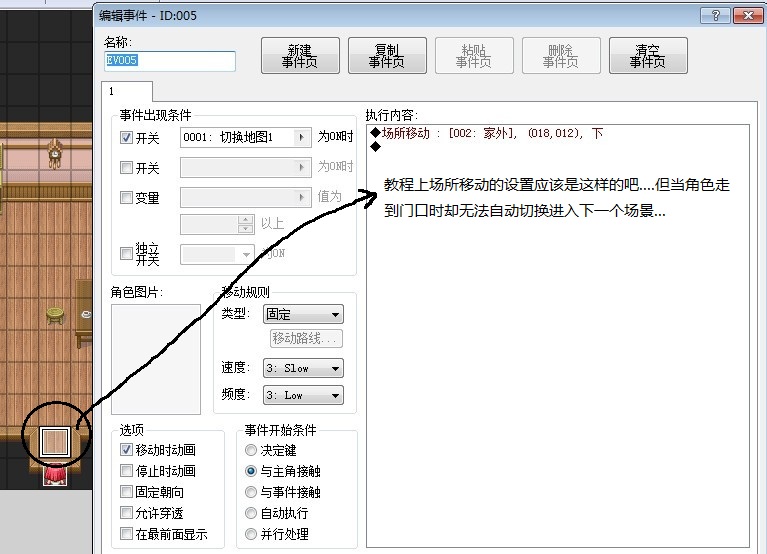The image size is (767, 554).
Task: Click the help question mark button
Action: point(715,16)
